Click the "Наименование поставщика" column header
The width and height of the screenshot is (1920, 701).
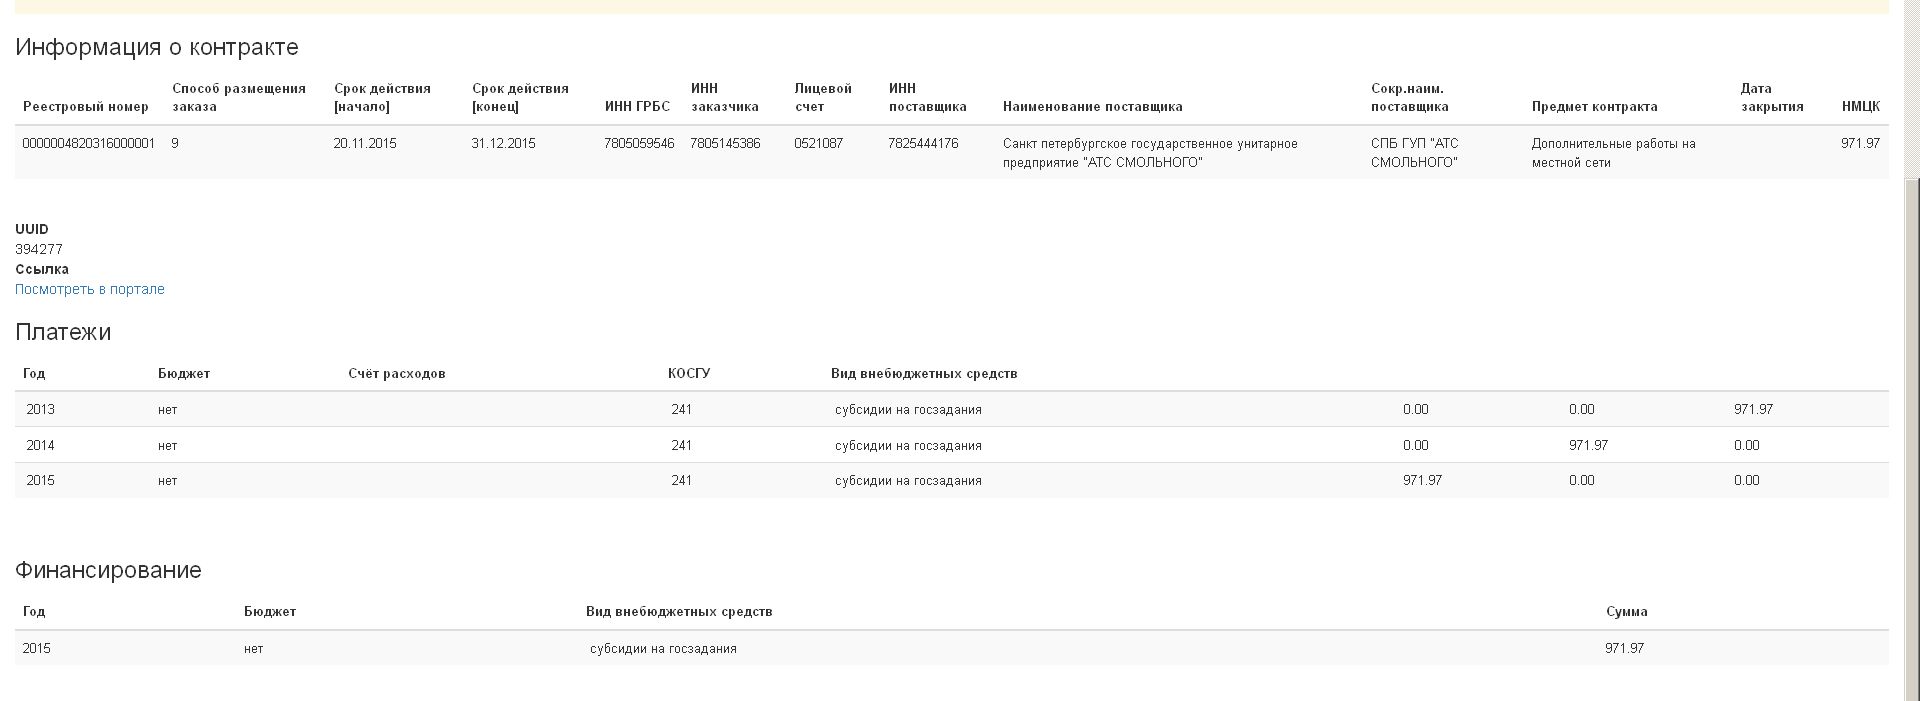coord(1092,107)
